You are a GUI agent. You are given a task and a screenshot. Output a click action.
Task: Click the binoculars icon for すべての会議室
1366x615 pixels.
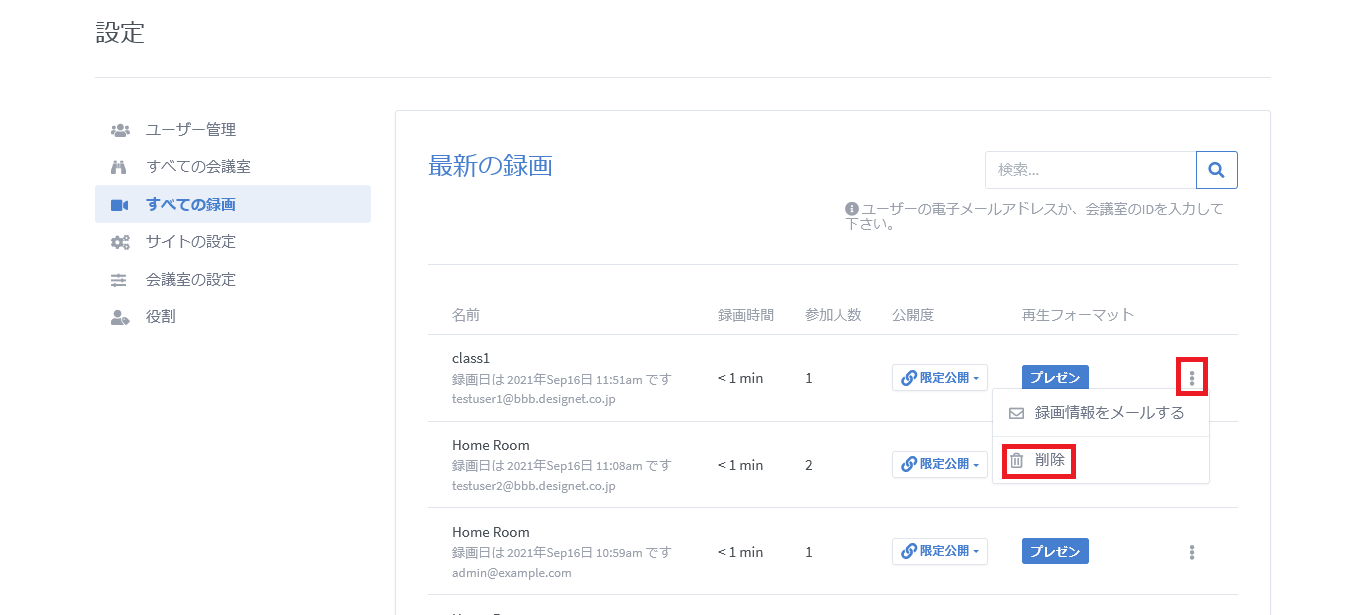click(x=120, y=167)
